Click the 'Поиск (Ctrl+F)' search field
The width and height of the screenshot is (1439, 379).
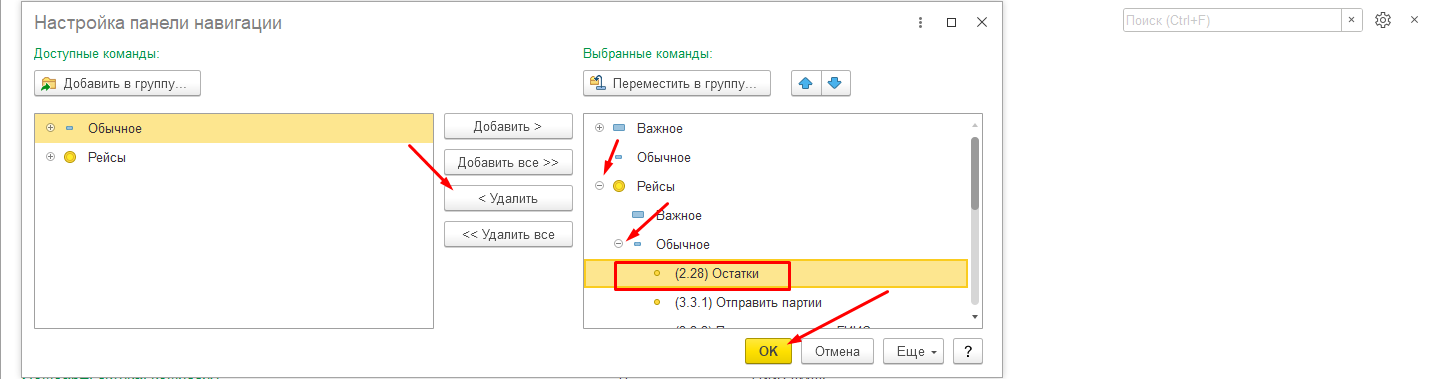point(1231,20)
